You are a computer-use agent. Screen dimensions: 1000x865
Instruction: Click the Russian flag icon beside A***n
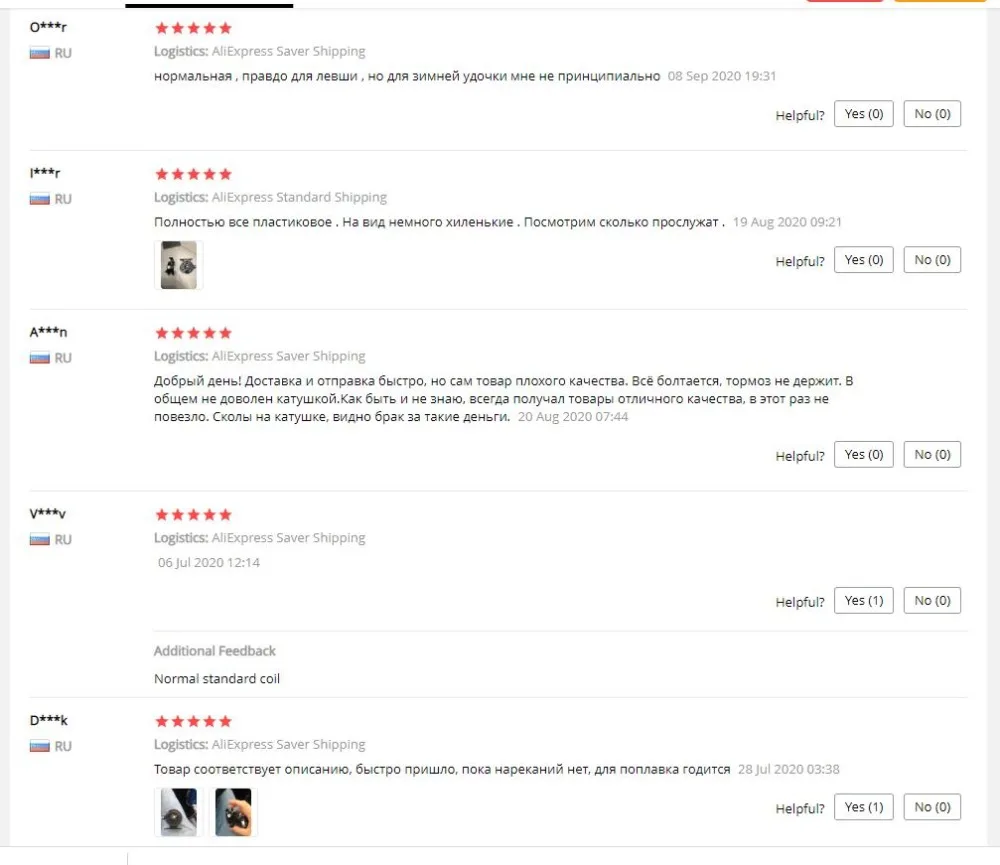pos(40,358)
